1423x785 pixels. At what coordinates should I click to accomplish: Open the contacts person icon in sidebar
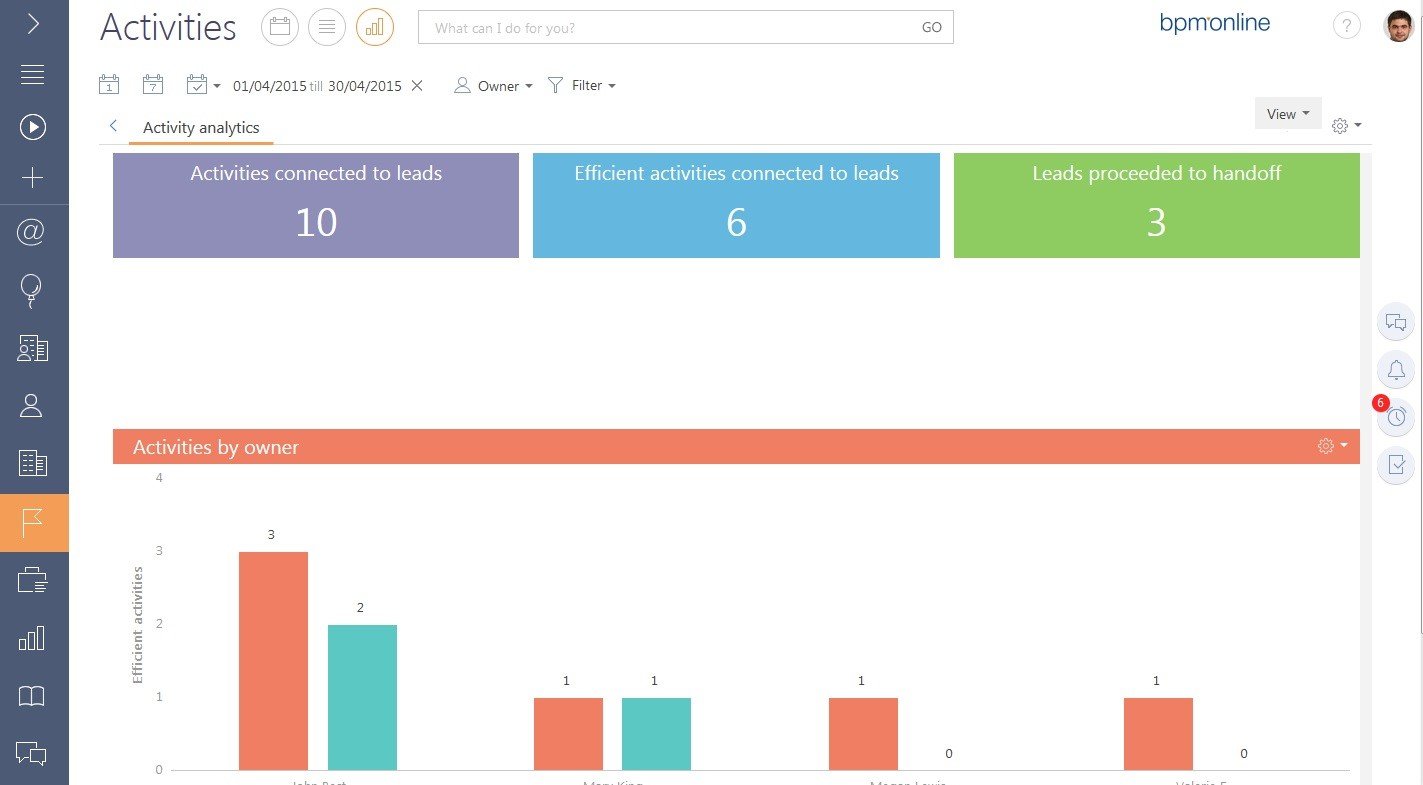[32, 406]
